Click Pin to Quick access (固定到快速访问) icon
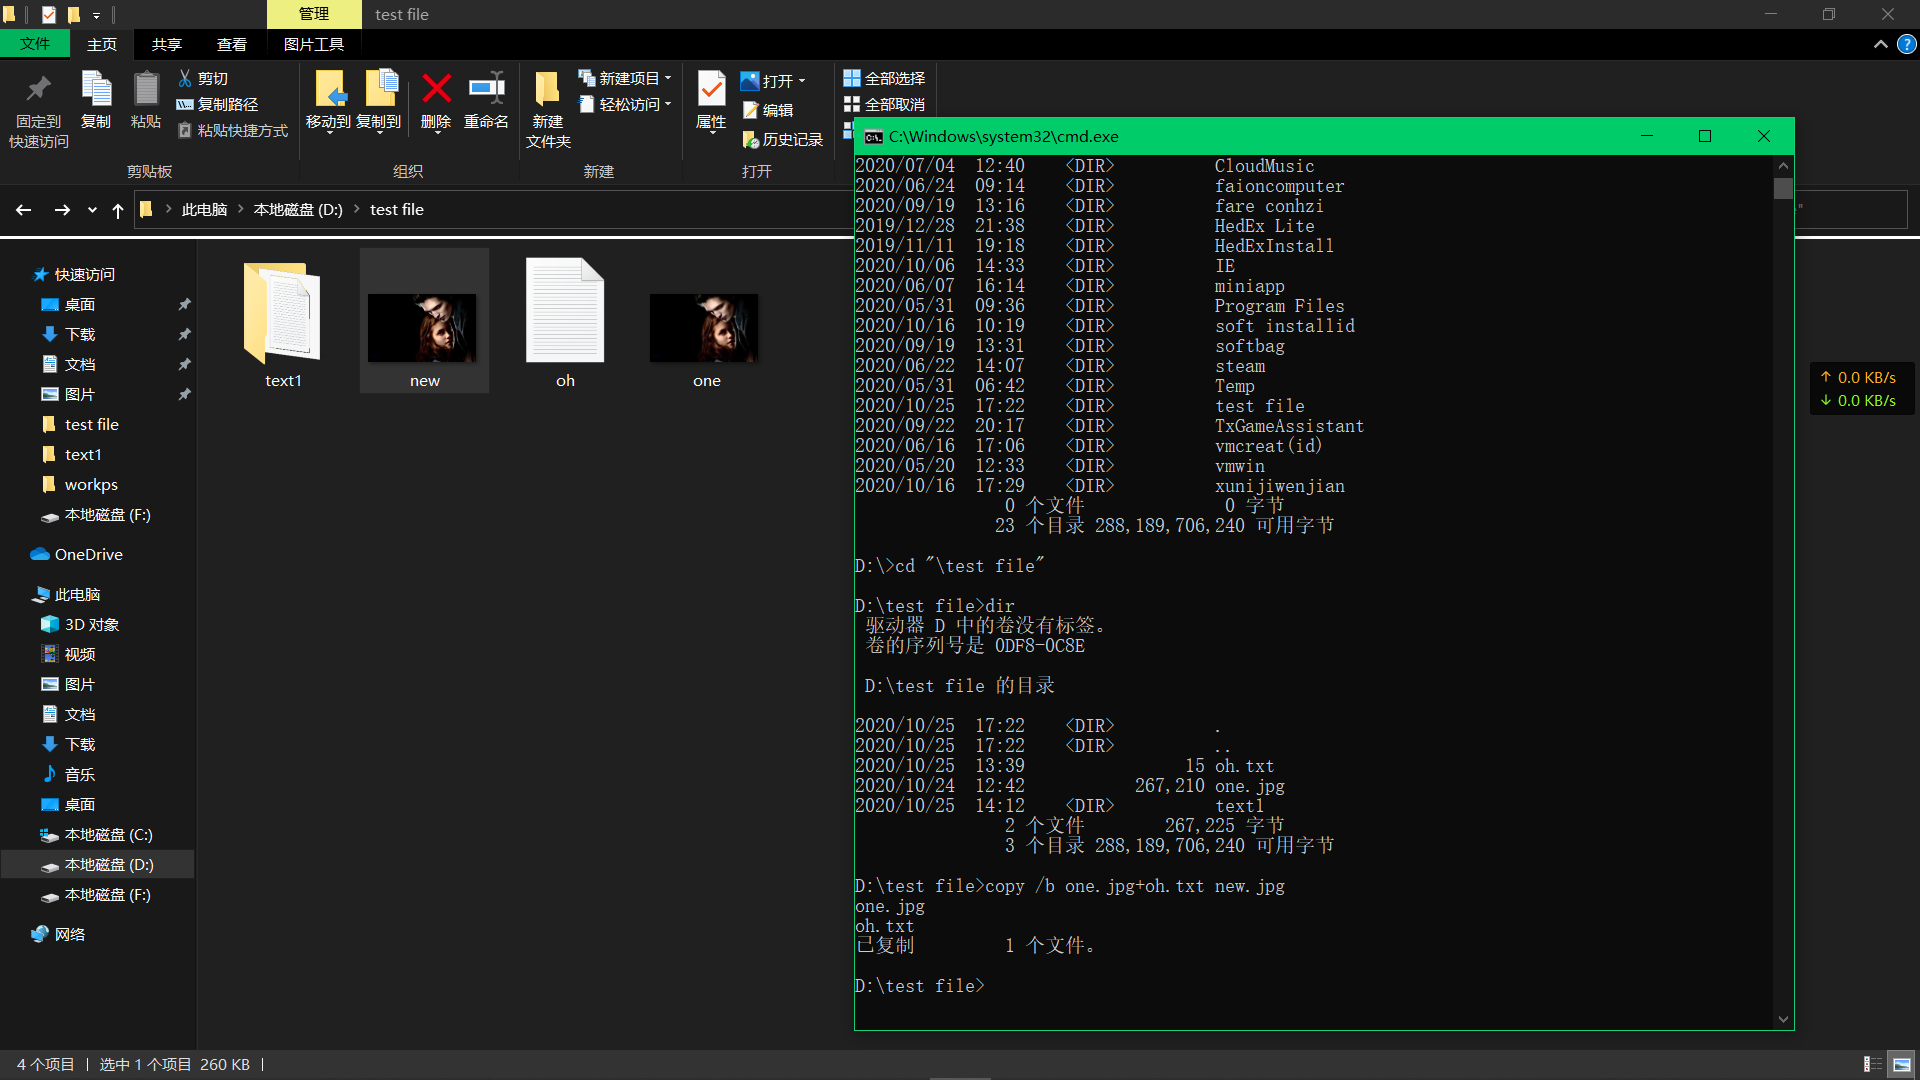Viewport: 1920px width, 1080px height. pos(39,90)
